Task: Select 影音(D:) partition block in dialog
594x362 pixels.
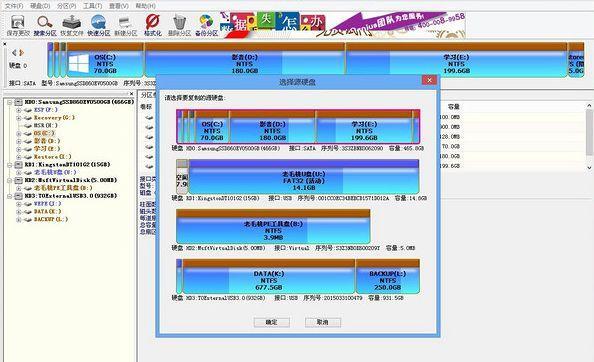Action: click(272, 127)
